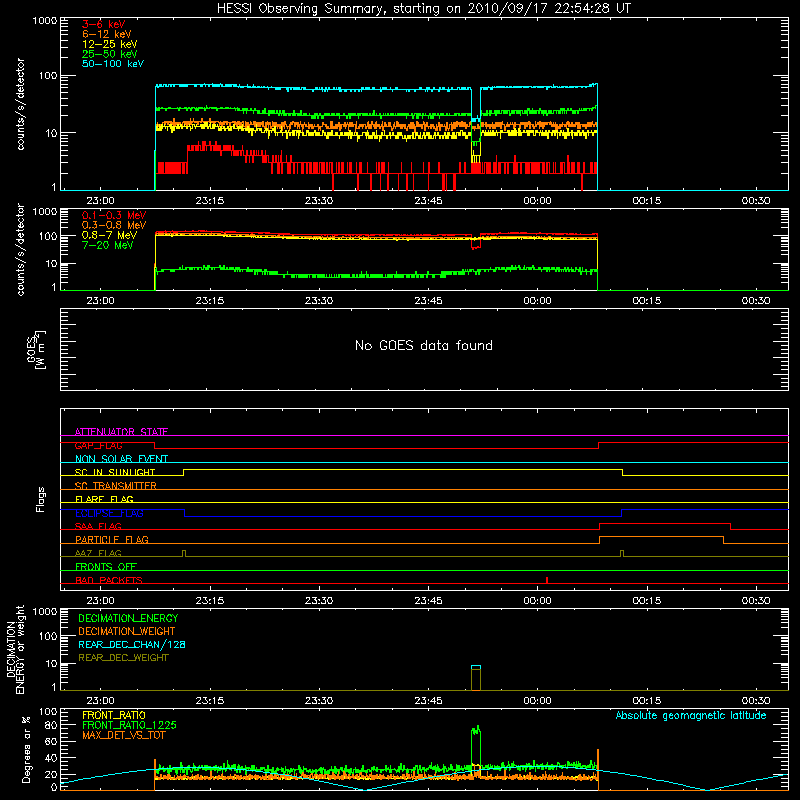The width and height of the screenshot is (800, 800).
Task: Select the NON_SOLAR_EVENT flag label
Action: point(121,459)
